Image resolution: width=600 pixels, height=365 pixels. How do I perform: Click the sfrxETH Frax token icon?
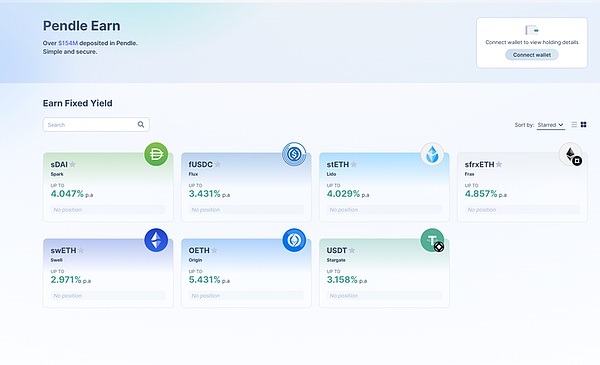[570, 154]
